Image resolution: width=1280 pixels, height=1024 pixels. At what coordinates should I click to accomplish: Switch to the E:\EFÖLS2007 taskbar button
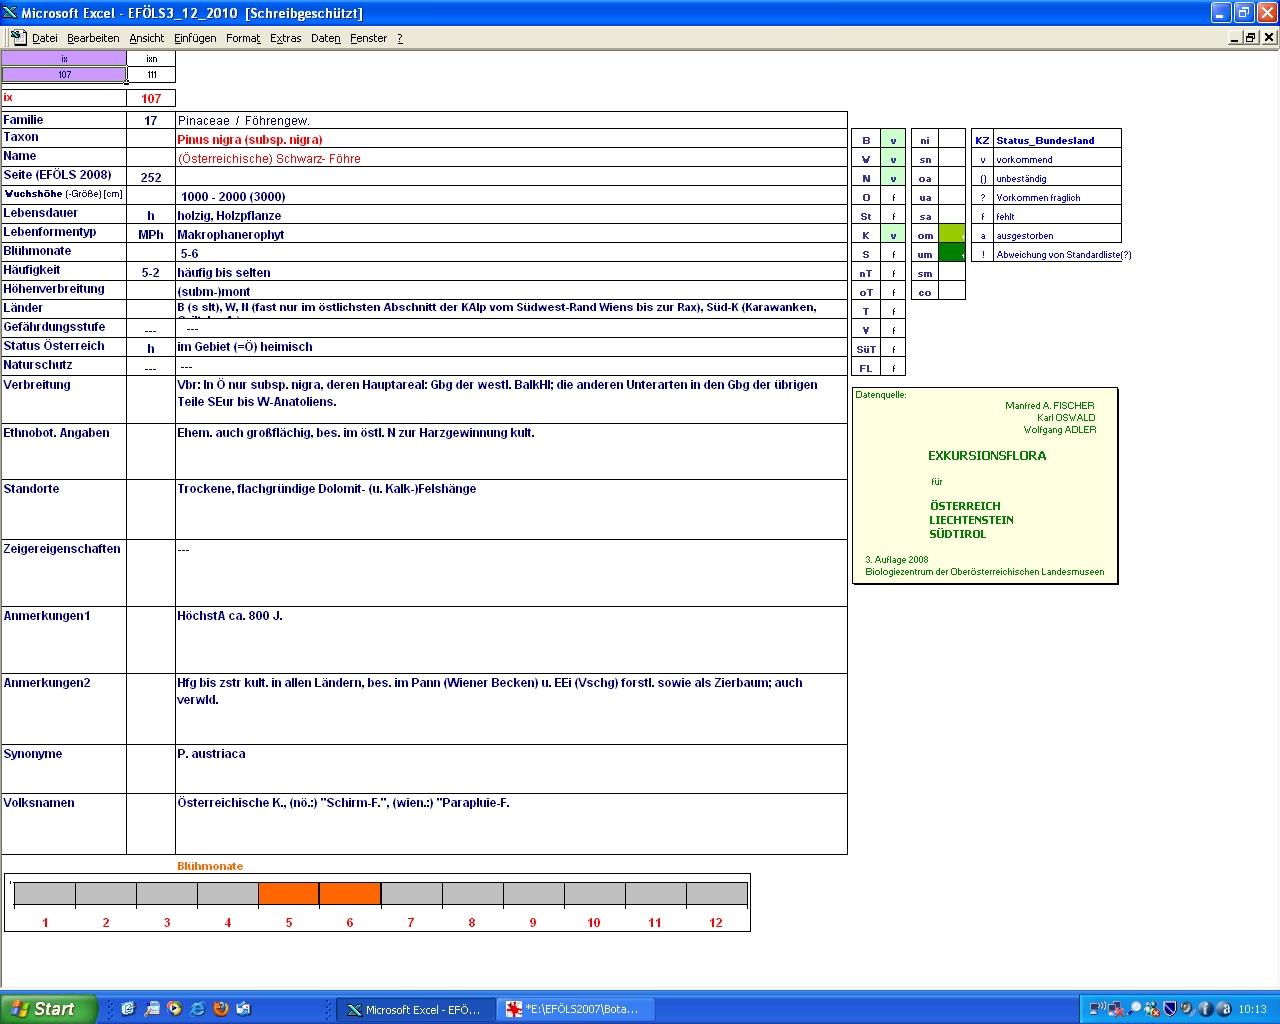(x=575, y=1009)
